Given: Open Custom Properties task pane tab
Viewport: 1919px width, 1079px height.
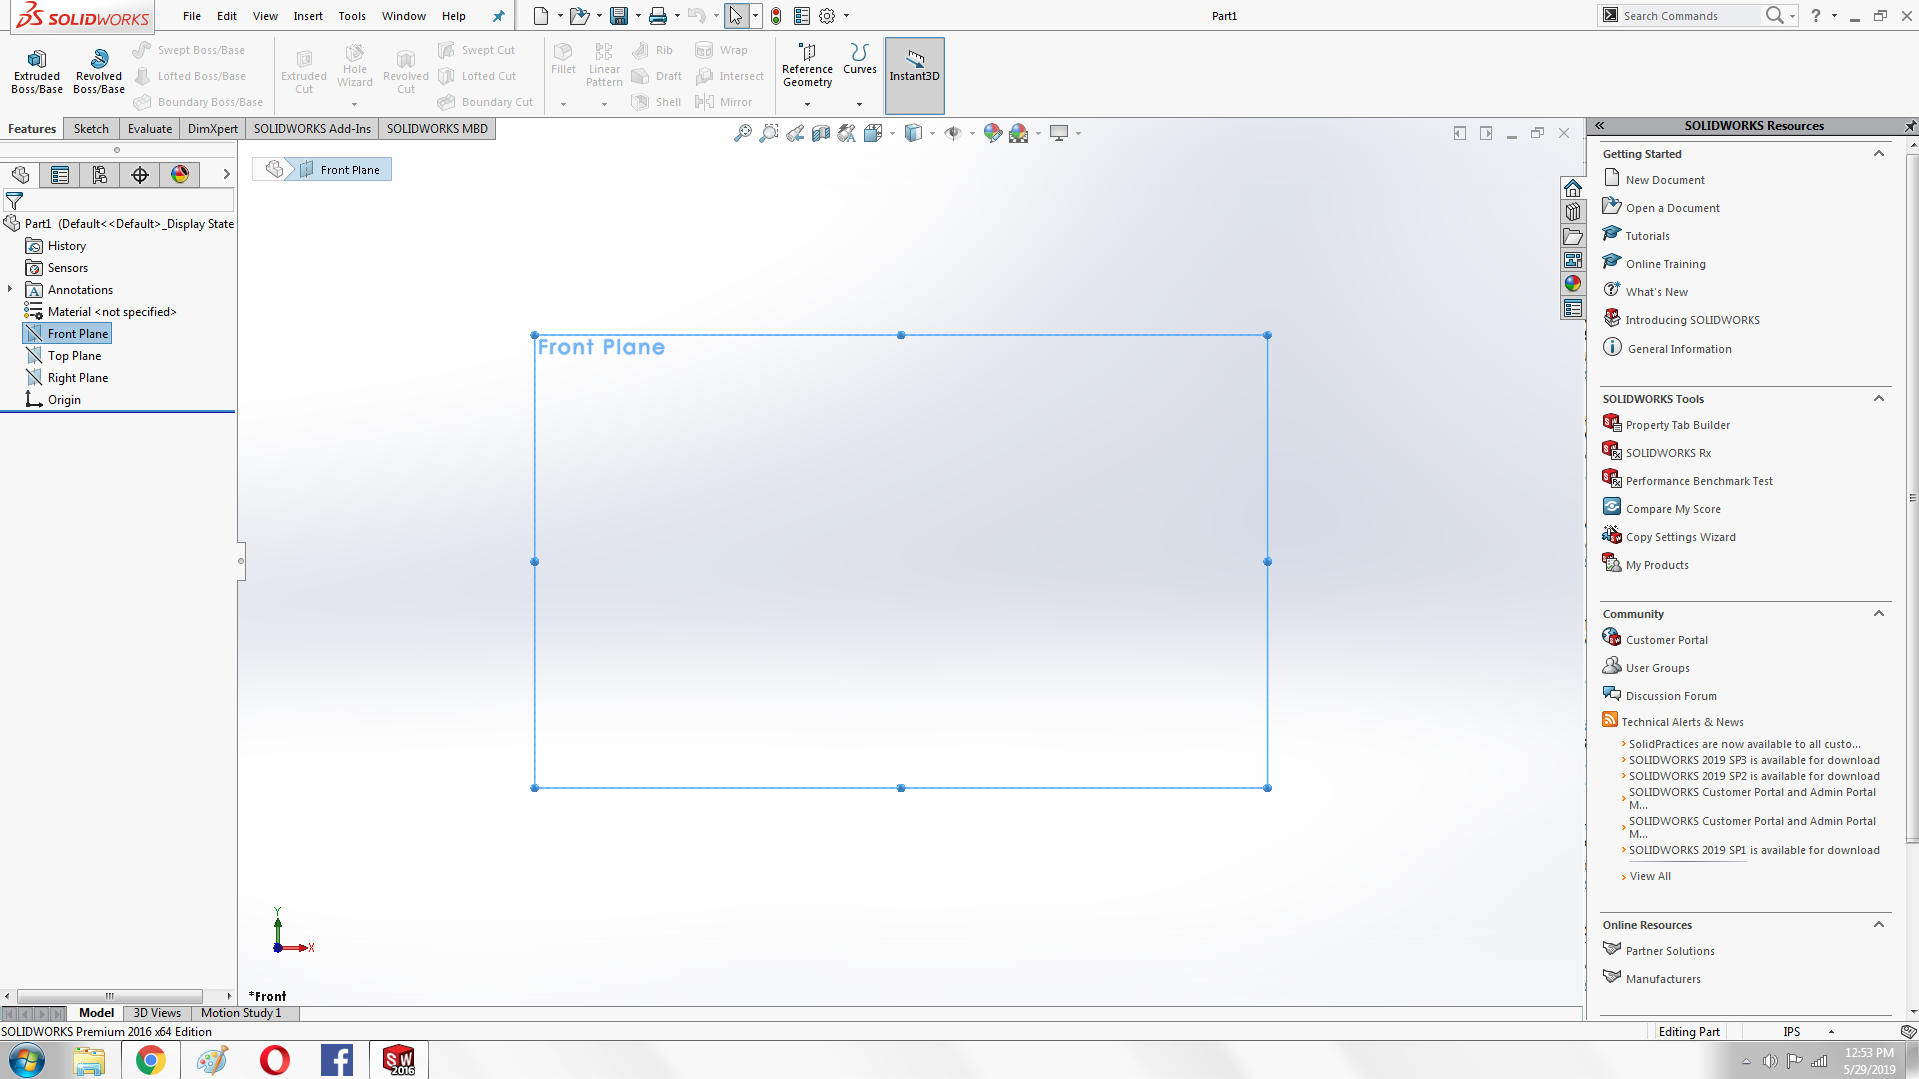Looking at the screenshot, I should [x=1573, y=308].
